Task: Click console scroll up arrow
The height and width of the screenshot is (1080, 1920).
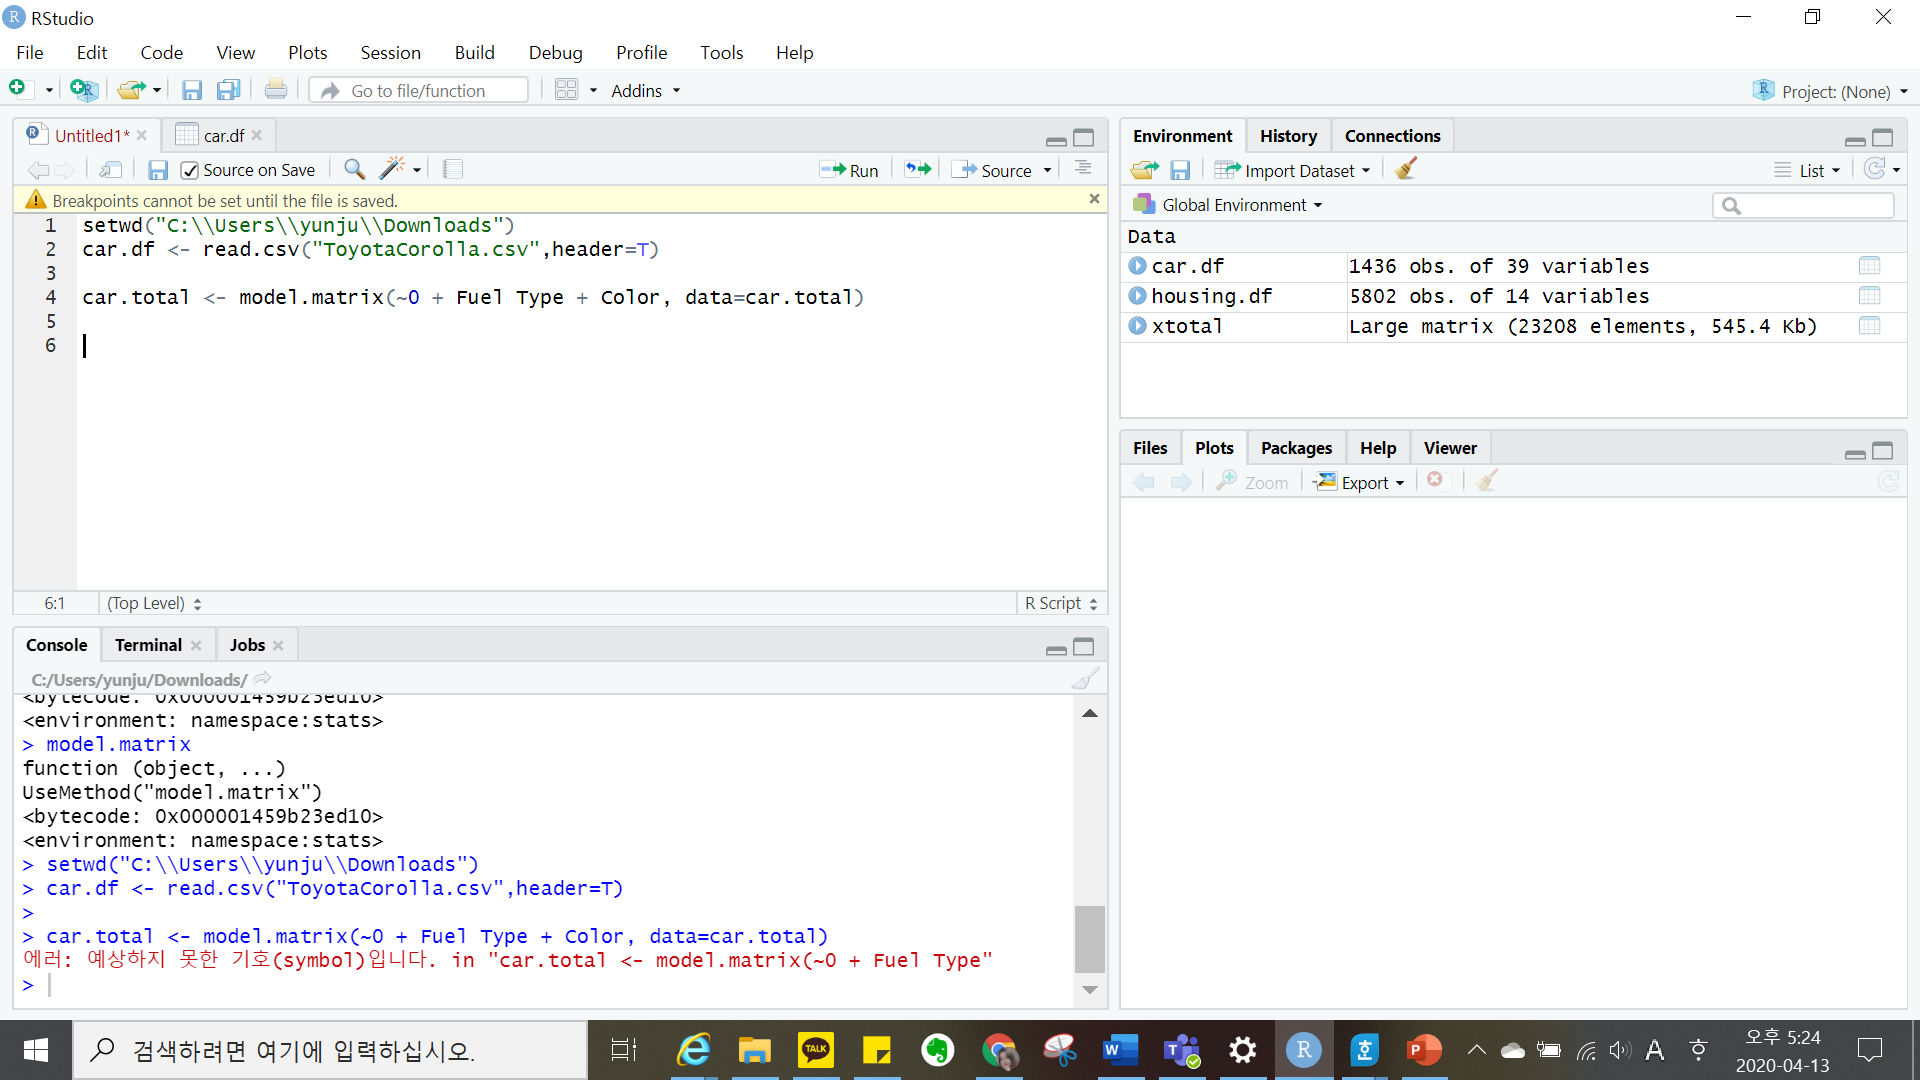Action: pyautogui.click(x=1090, y=713)
